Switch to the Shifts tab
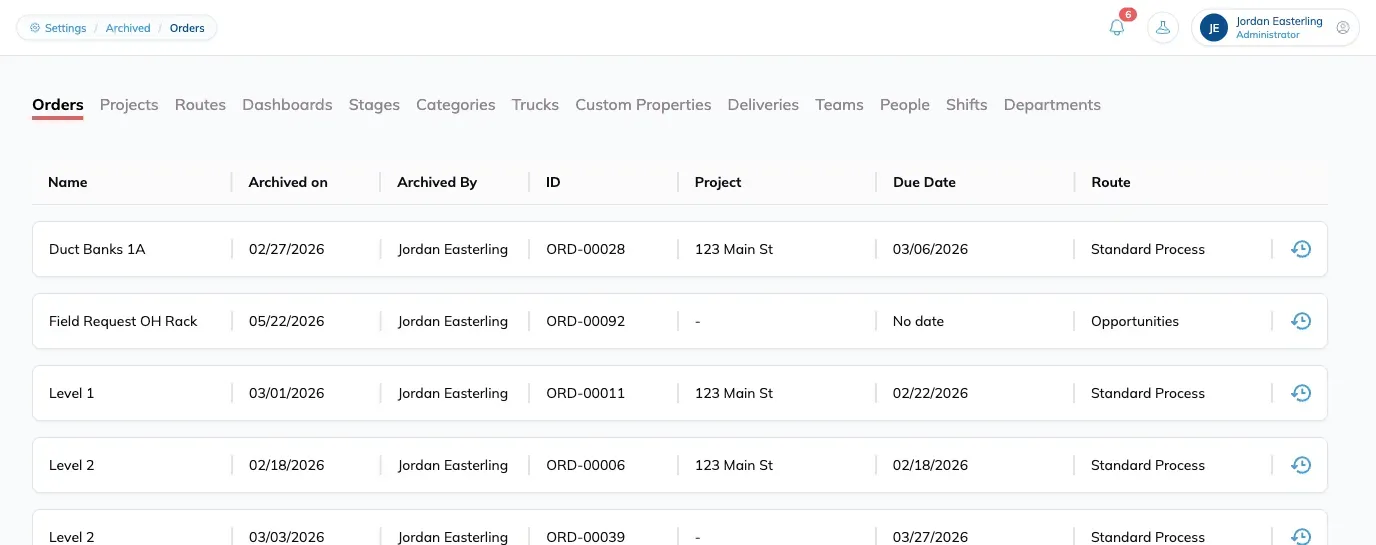Viewport: 1376px width, 545px height. (967, 105)
